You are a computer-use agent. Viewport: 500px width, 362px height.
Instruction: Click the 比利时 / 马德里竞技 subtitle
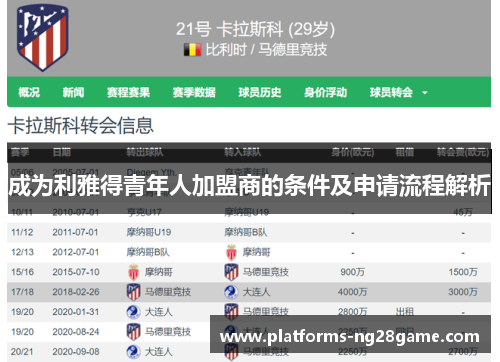point(266,50)
